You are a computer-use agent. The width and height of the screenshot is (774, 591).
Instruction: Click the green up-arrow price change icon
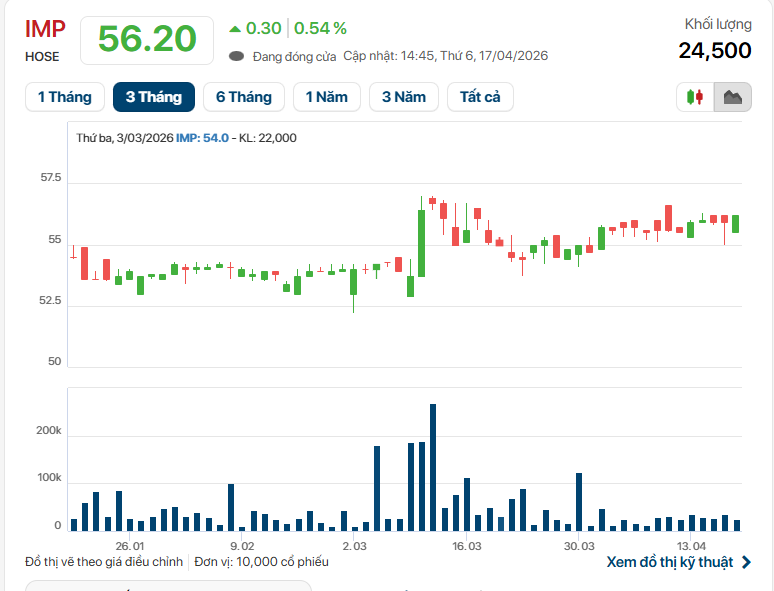point(234,29)
